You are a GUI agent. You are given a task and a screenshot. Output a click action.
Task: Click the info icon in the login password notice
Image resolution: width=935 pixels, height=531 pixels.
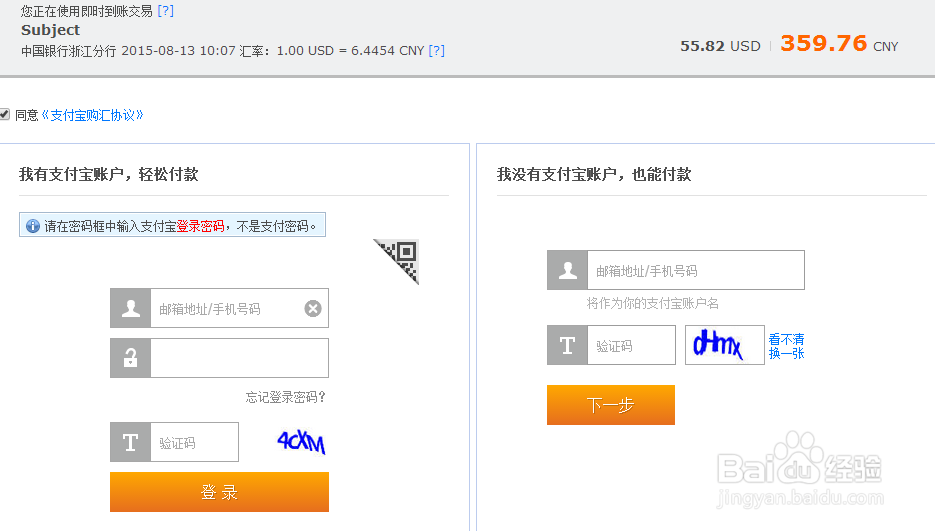click(x=33, y=226)
